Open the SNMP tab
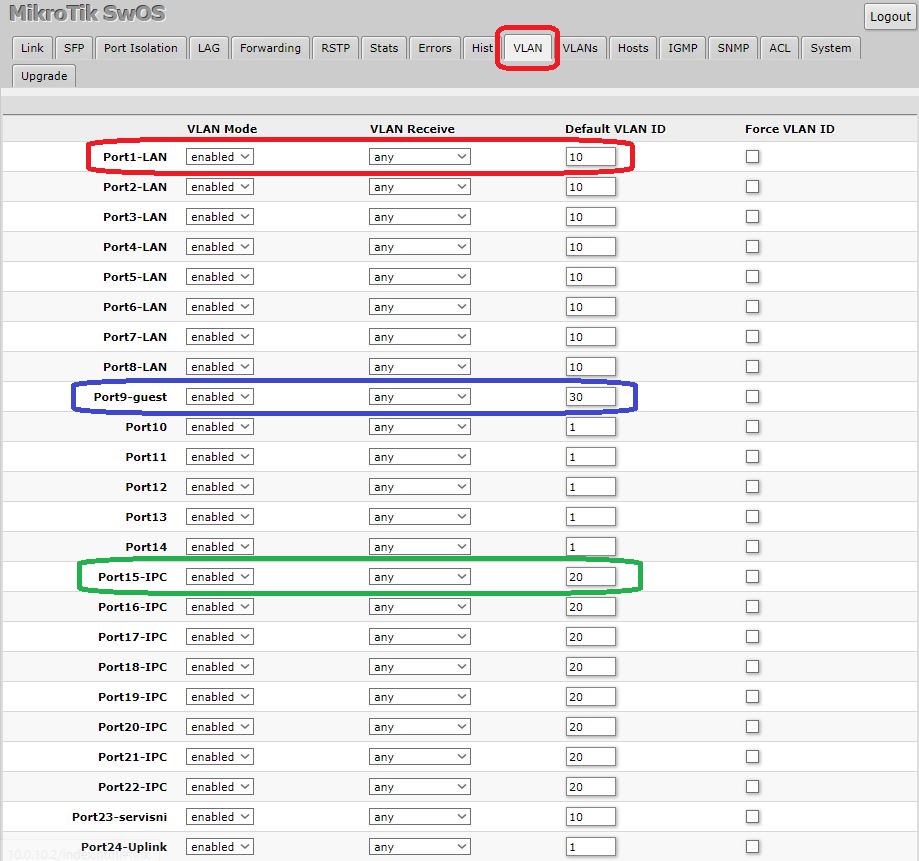 coord(734,48)
